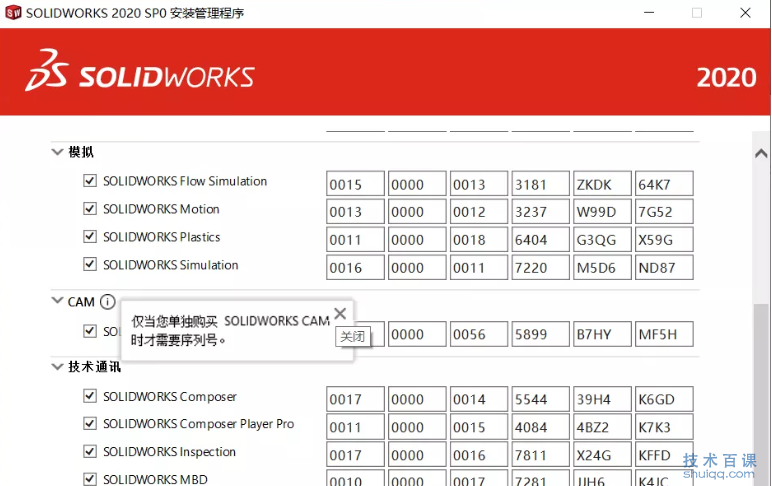Click Inspection serial field X24G
This screenshot has width=772, height=486.
pyautogui.click(x=602, y=454)
